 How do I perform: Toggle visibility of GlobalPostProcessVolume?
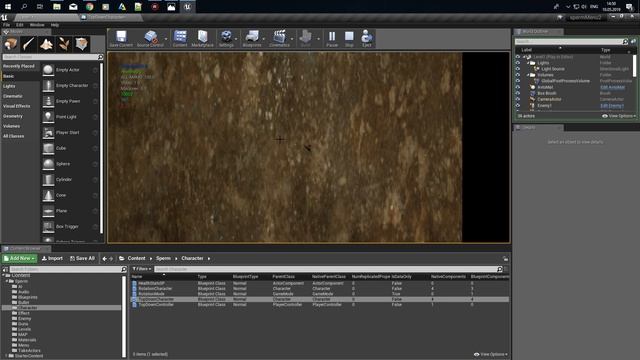coord(518,81)
